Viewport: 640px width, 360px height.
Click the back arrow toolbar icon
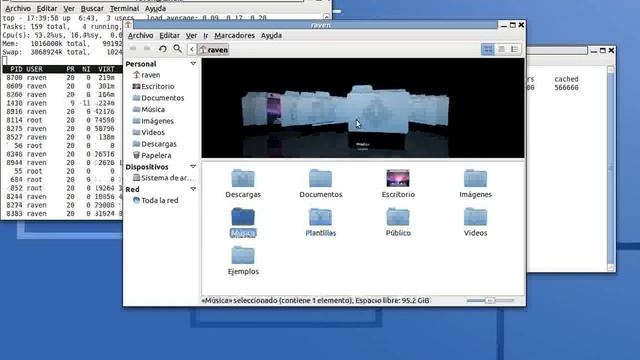point(133,49)
